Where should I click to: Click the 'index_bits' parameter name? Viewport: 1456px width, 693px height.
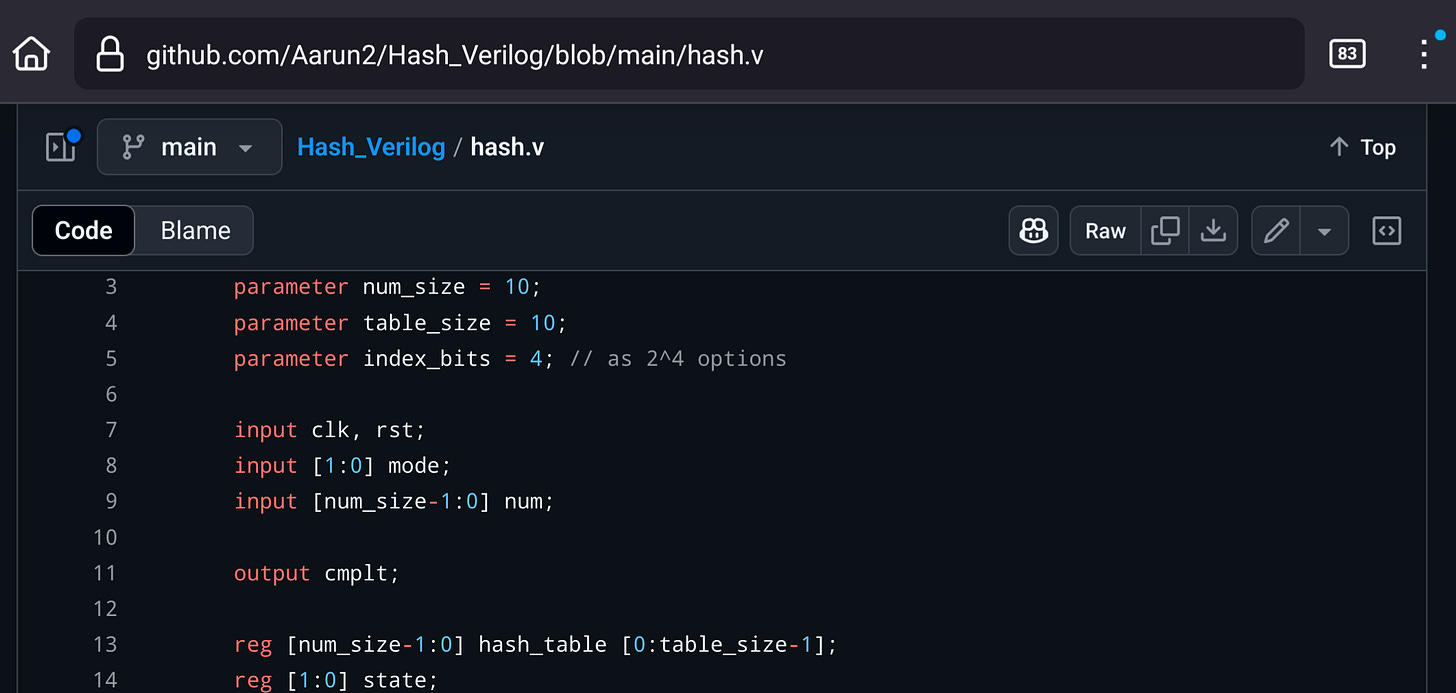[427, 358]
